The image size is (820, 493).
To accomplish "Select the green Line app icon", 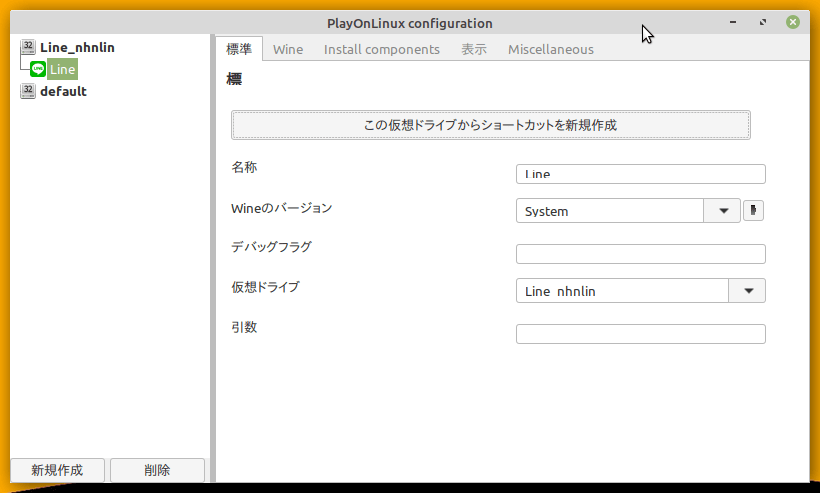I will pyautogui.click(x=38, y=69).
